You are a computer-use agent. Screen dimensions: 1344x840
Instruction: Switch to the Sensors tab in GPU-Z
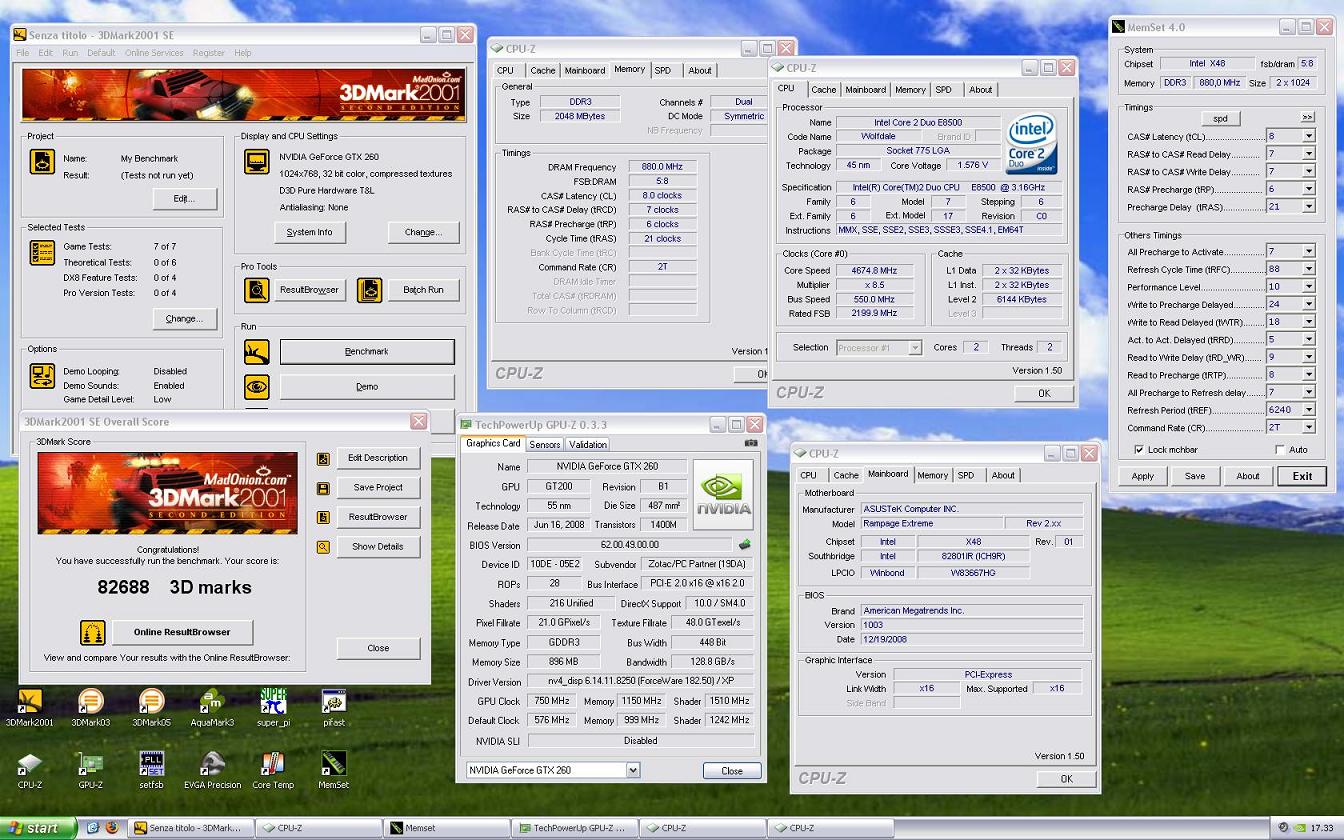pyautogui.click(x=545, y=444)
